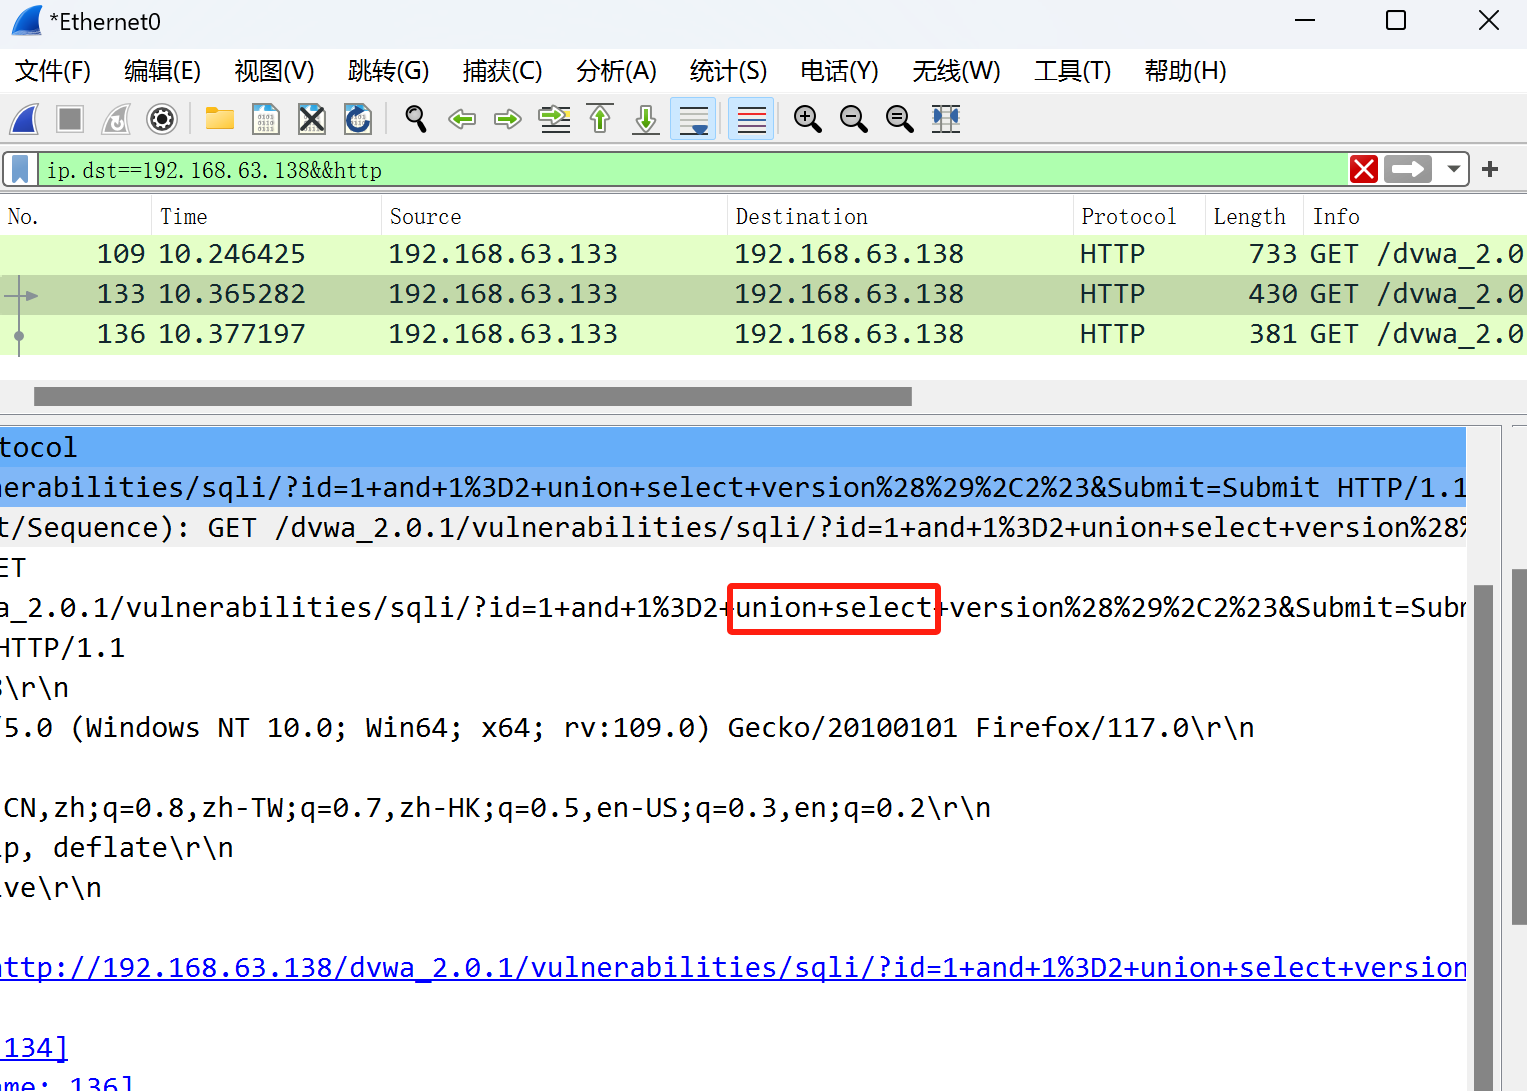The height and width of the screenshot is (1091, 1527).
Task: Follow the response frame 134 link
Action: (34, 1048)
